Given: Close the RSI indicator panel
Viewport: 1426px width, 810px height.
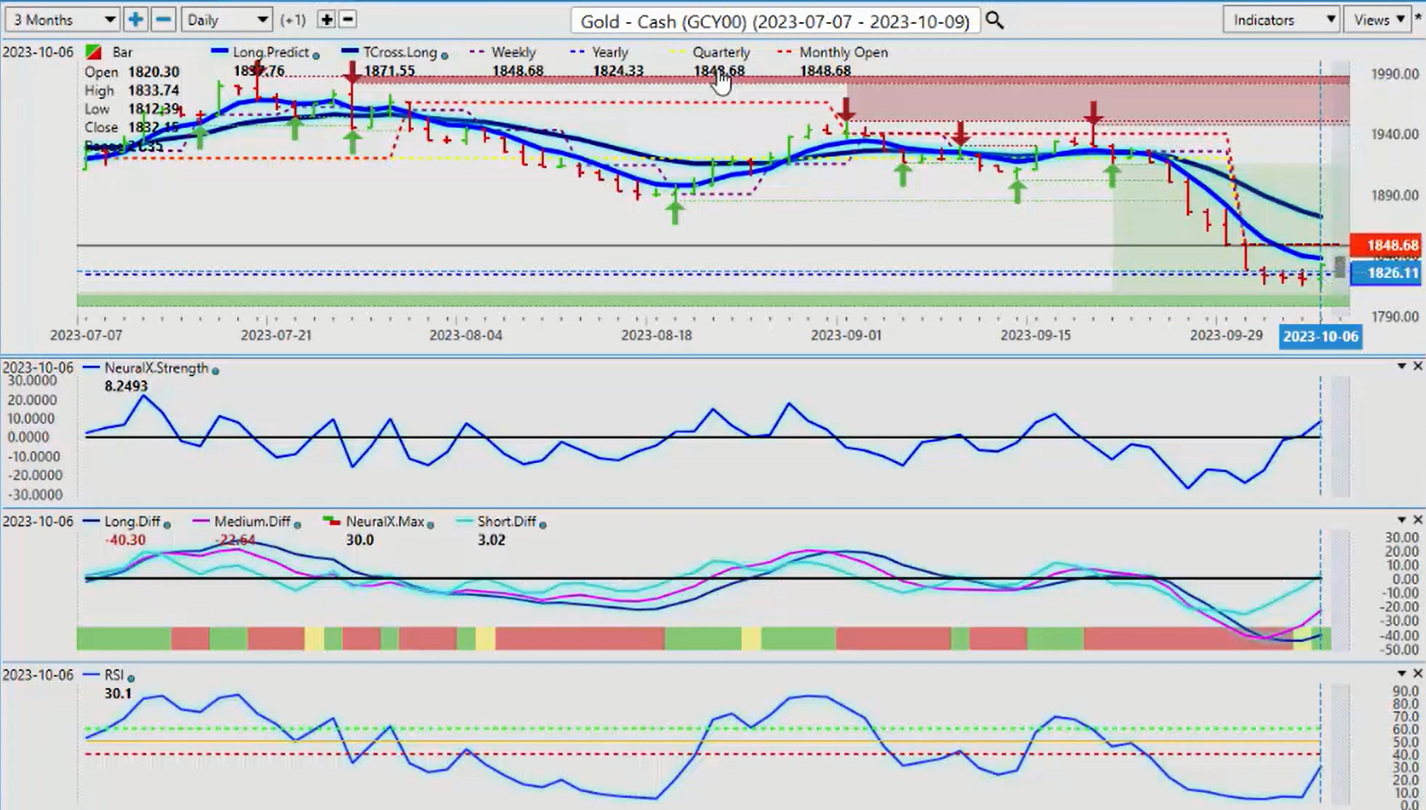Looking at the screenshot, I should coord(1417,673).
